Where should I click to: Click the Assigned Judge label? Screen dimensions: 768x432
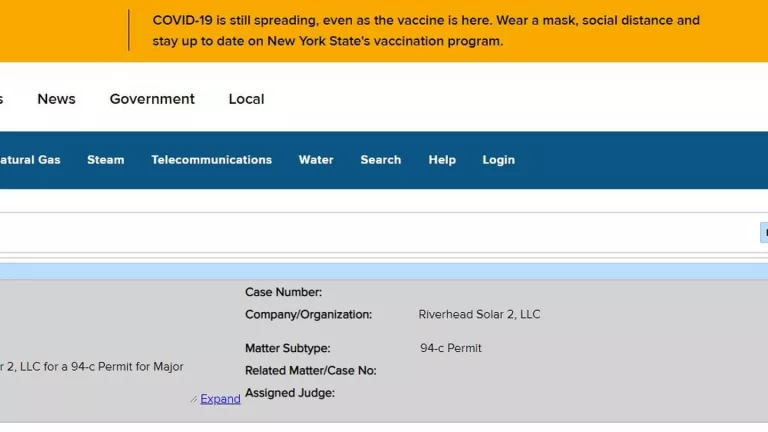(290, 393)
